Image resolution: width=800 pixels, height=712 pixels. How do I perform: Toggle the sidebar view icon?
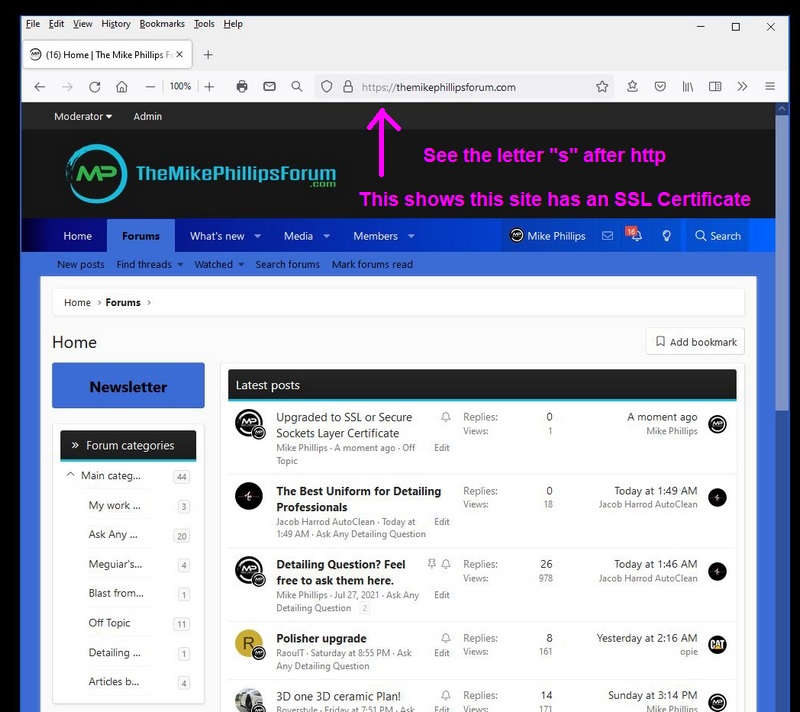tap(715, 87)
